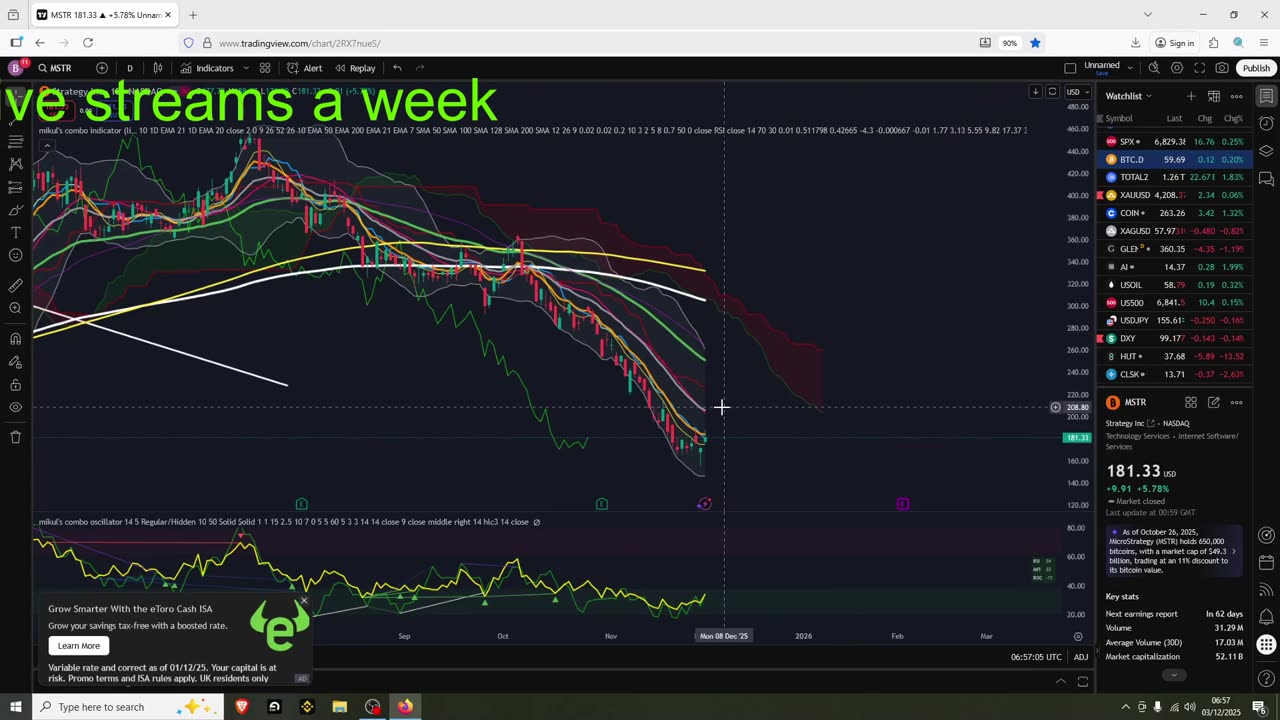Image resolution: width=1280 pixels, height=720 pixels.
Task: Open chart settings hexagon icon
Action: click(x=1177, y=68)
